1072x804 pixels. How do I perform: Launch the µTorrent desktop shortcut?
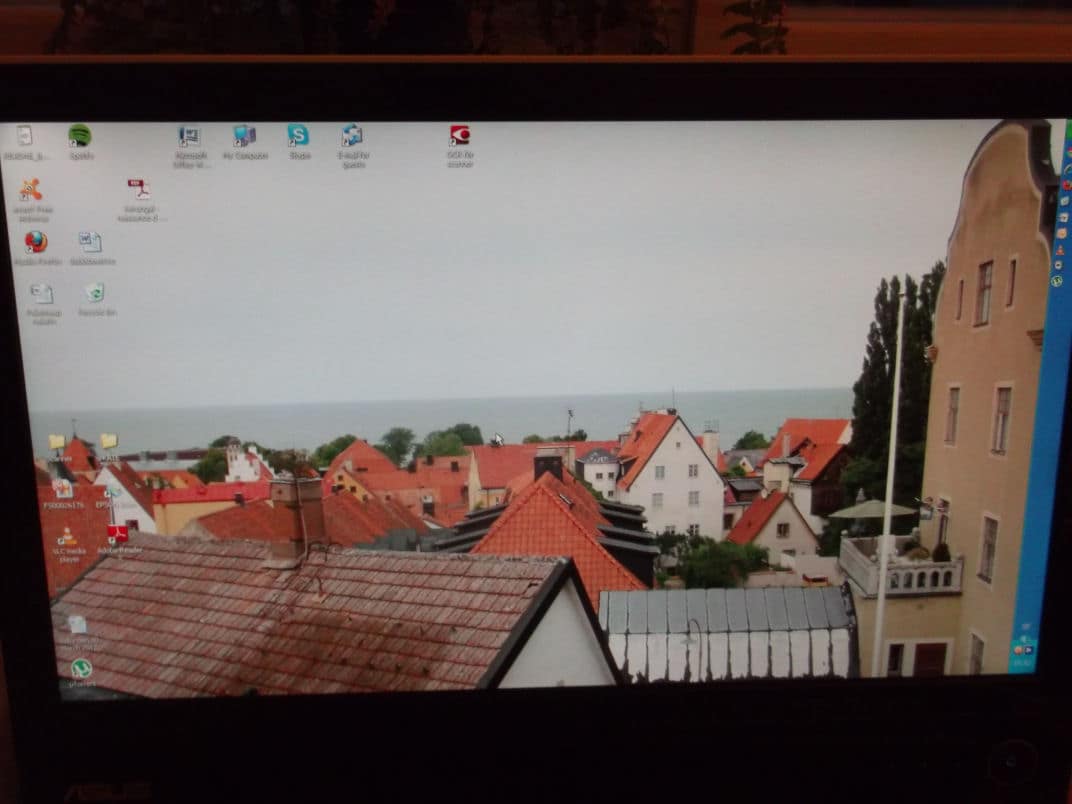click(81, 668)
